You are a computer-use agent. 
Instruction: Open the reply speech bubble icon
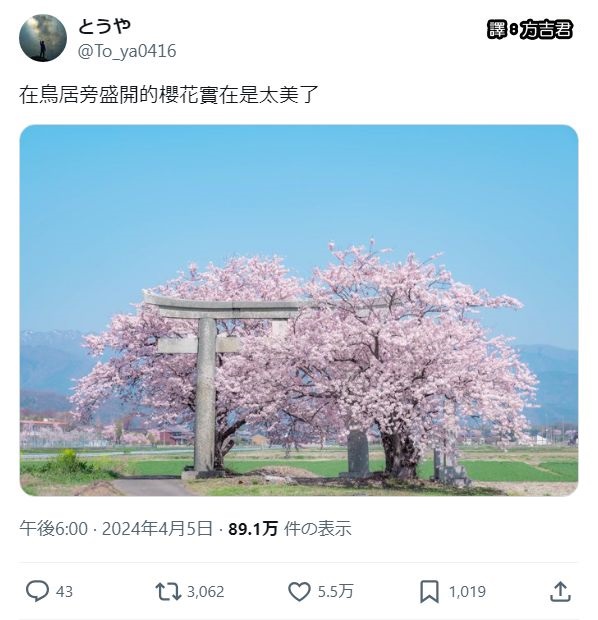click(x=37, y=591)
